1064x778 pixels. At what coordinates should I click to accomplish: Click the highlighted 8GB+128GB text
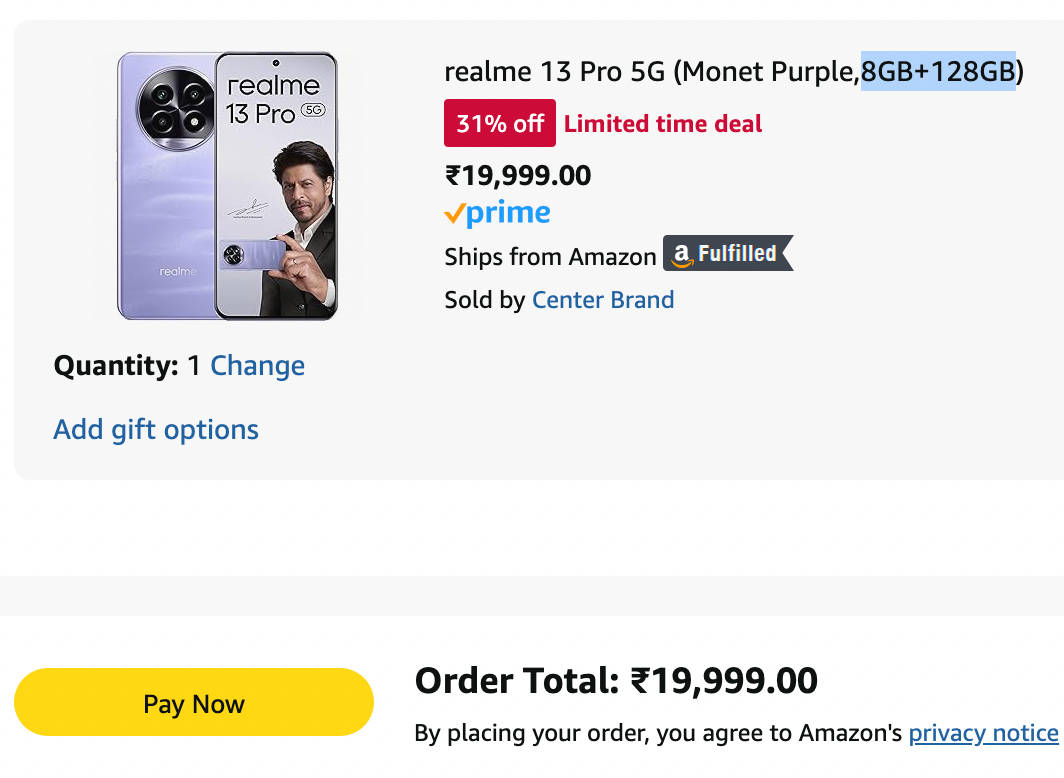point(937,72)
